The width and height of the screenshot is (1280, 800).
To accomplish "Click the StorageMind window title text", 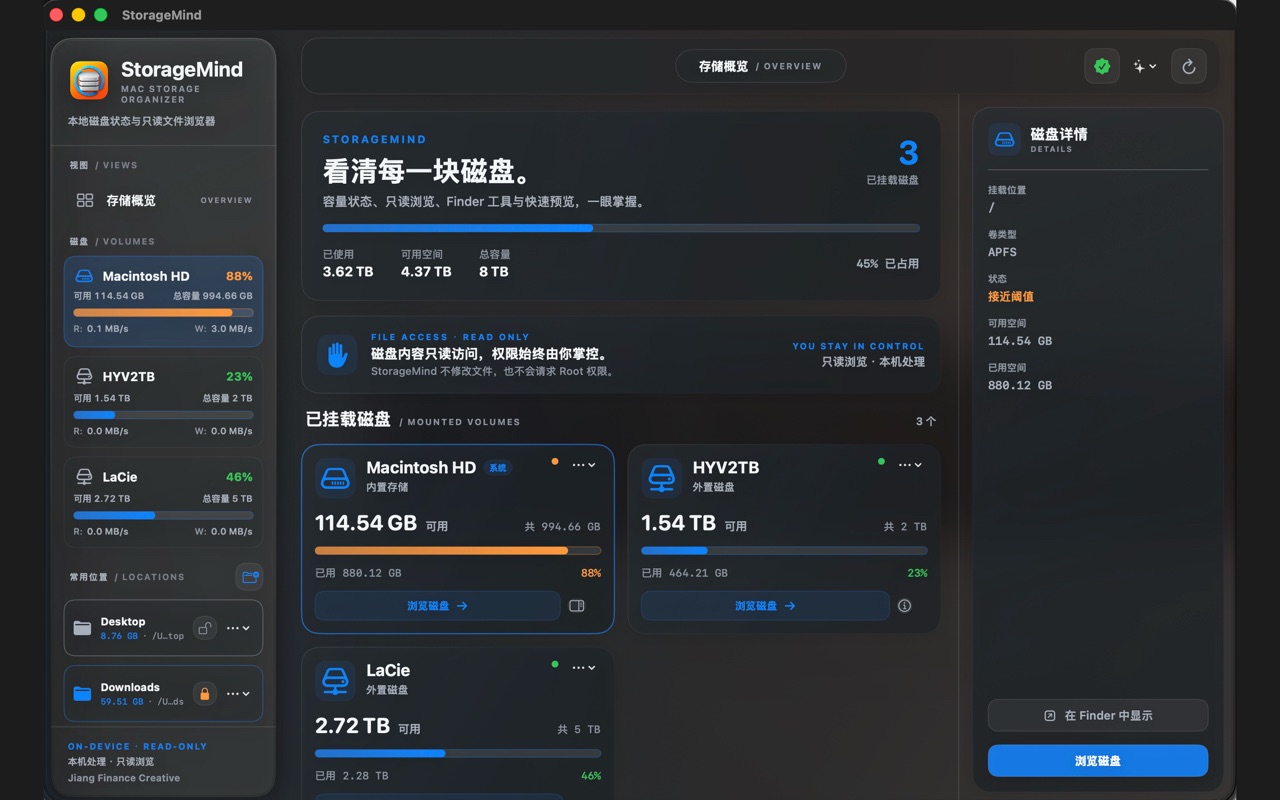I will click(161, 15).
